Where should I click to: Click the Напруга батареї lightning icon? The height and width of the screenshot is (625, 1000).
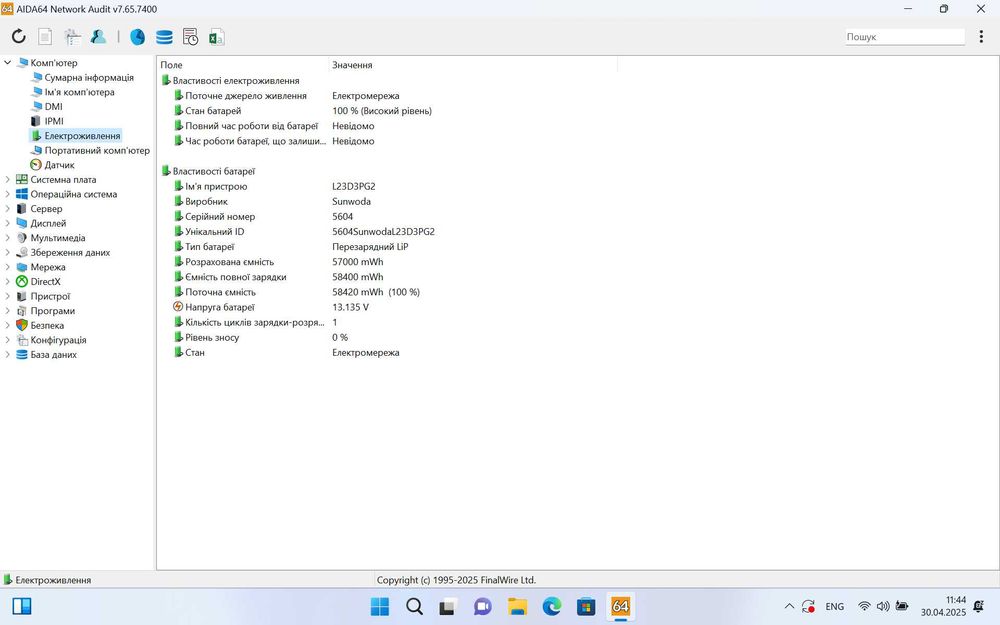click(178, 307)
